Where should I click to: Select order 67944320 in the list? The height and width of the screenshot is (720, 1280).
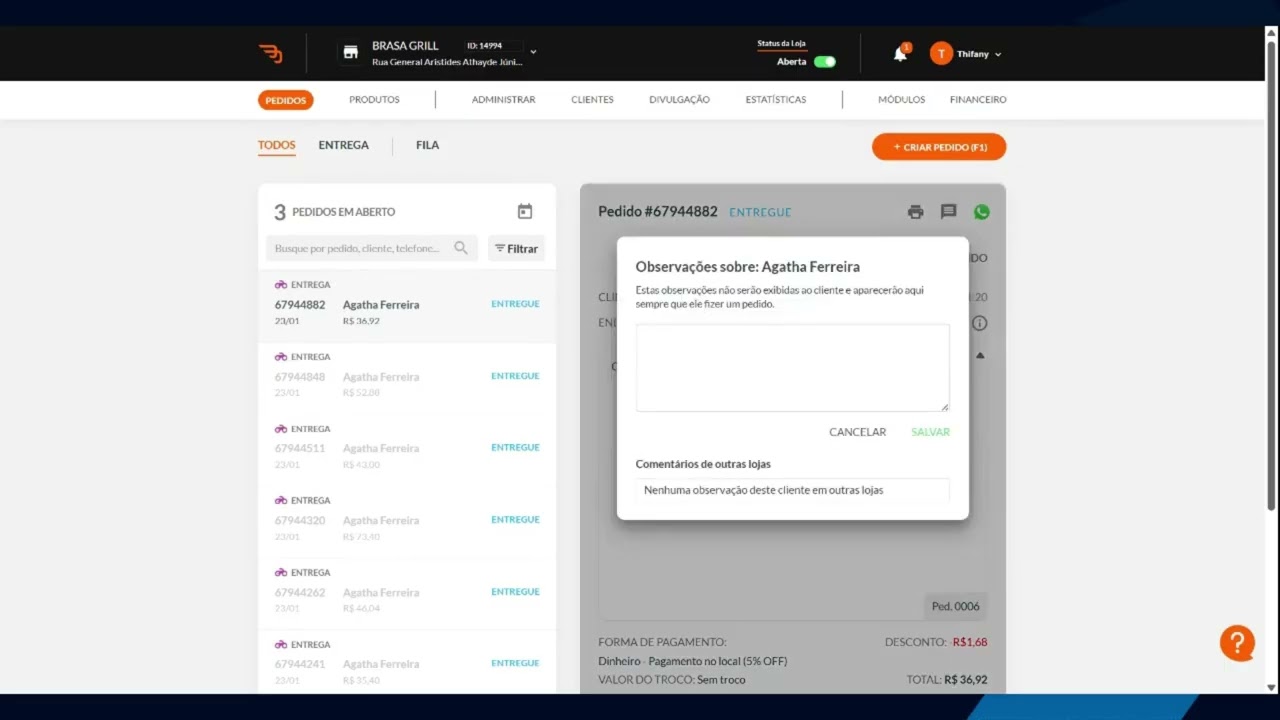coord(407,521)
